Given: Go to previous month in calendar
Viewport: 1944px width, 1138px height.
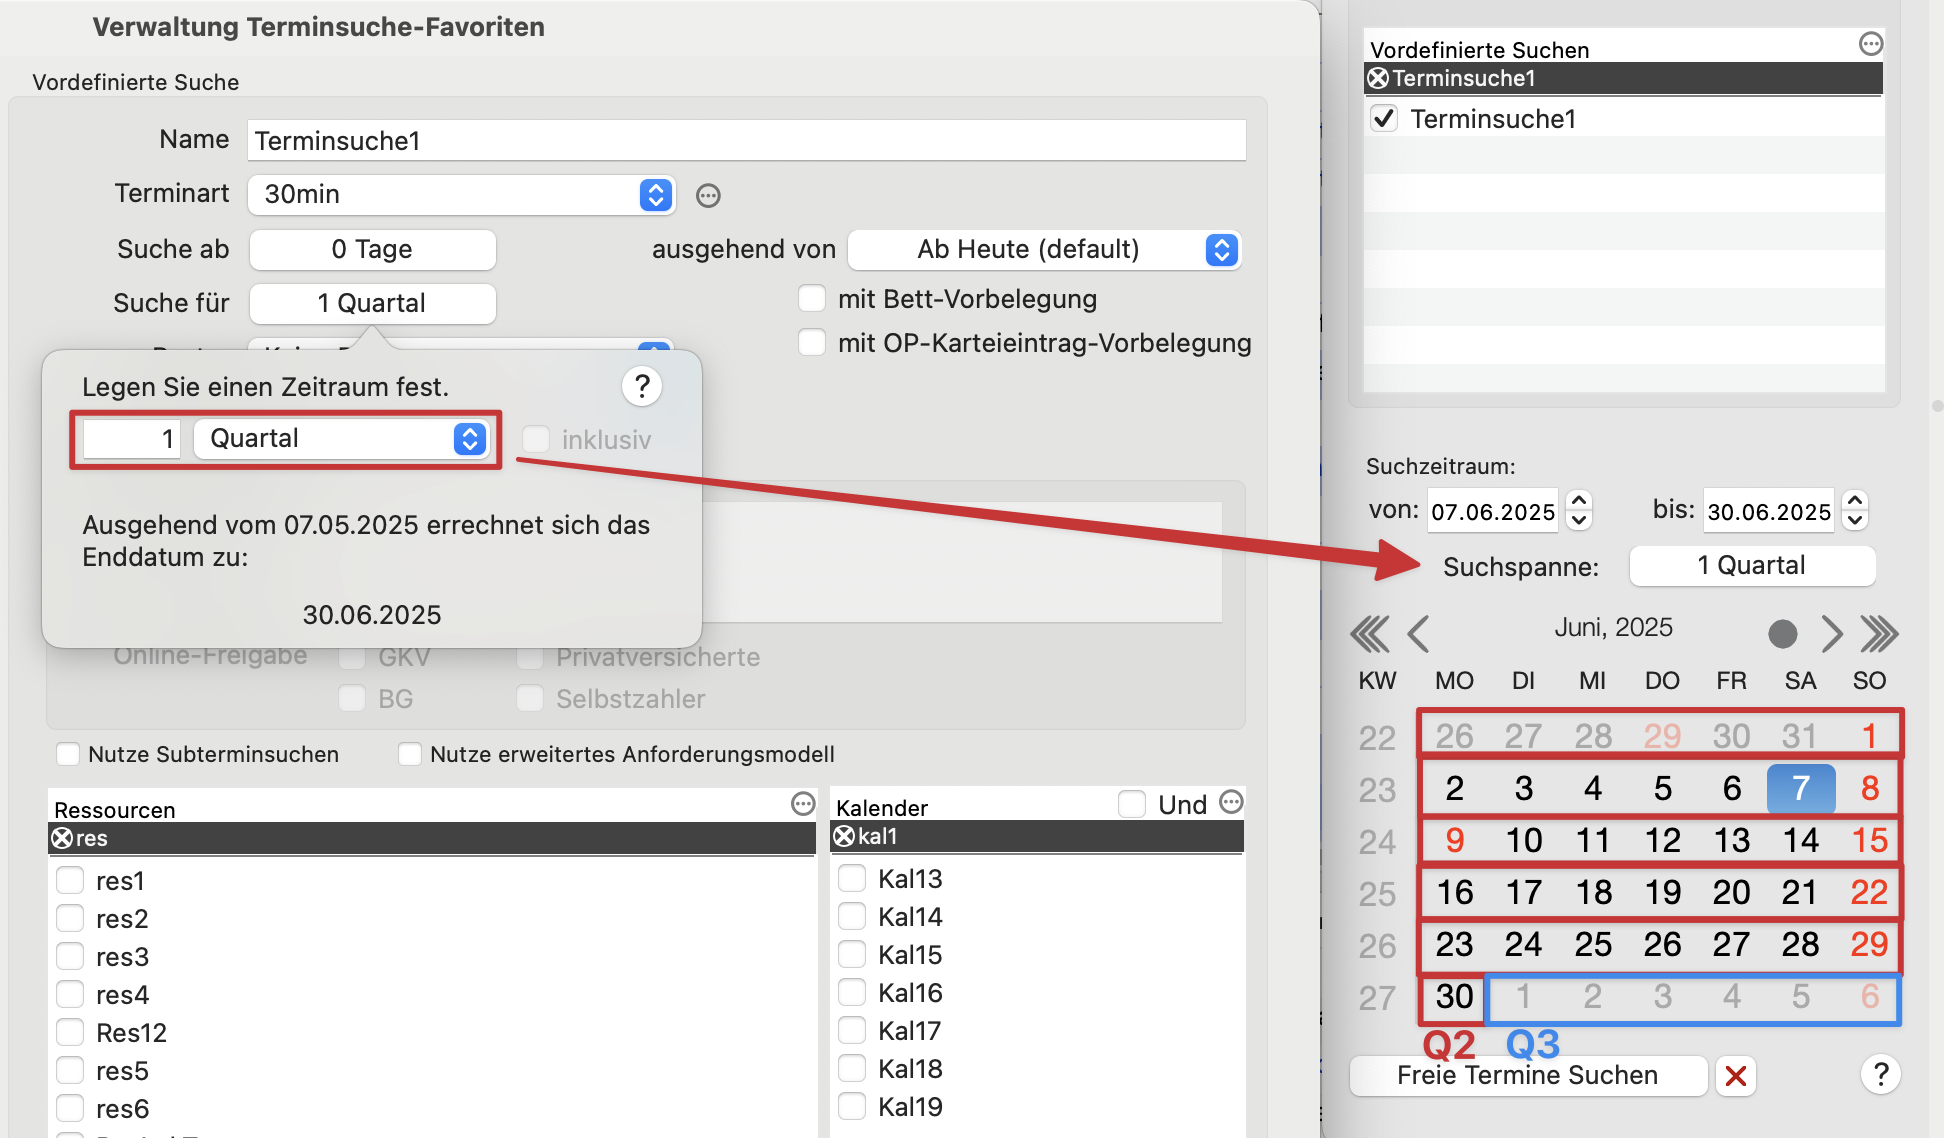Looking at the screenshot, I should [1418, 634].
